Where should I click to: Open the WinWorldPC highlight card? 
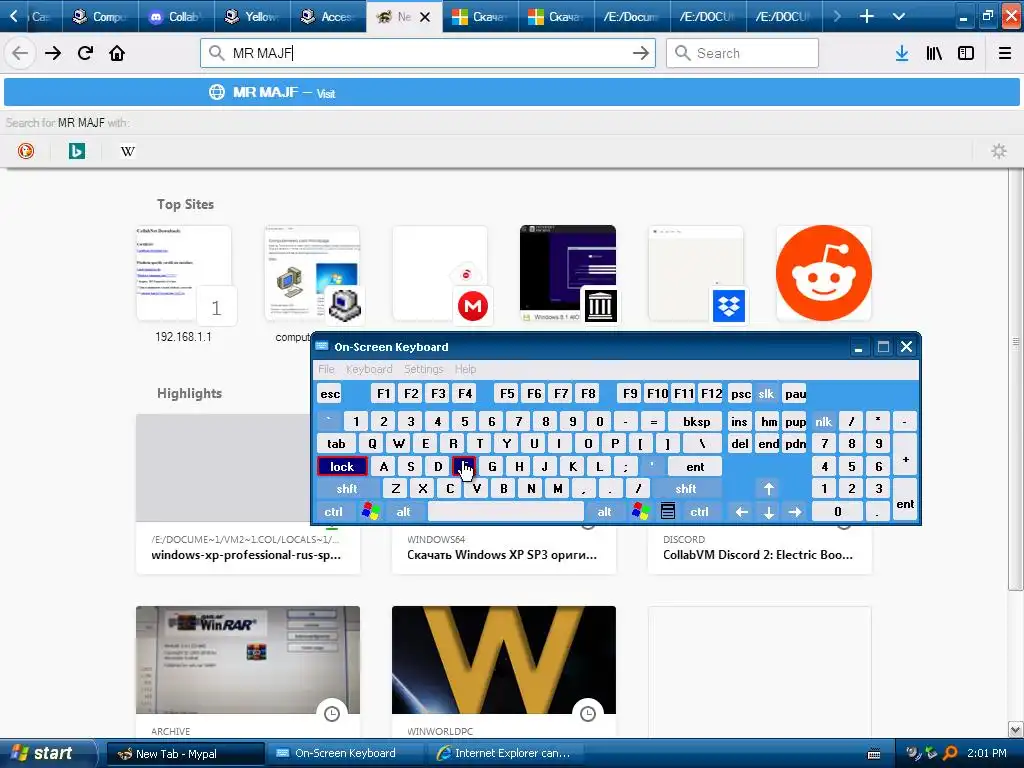tap(504, 673)
